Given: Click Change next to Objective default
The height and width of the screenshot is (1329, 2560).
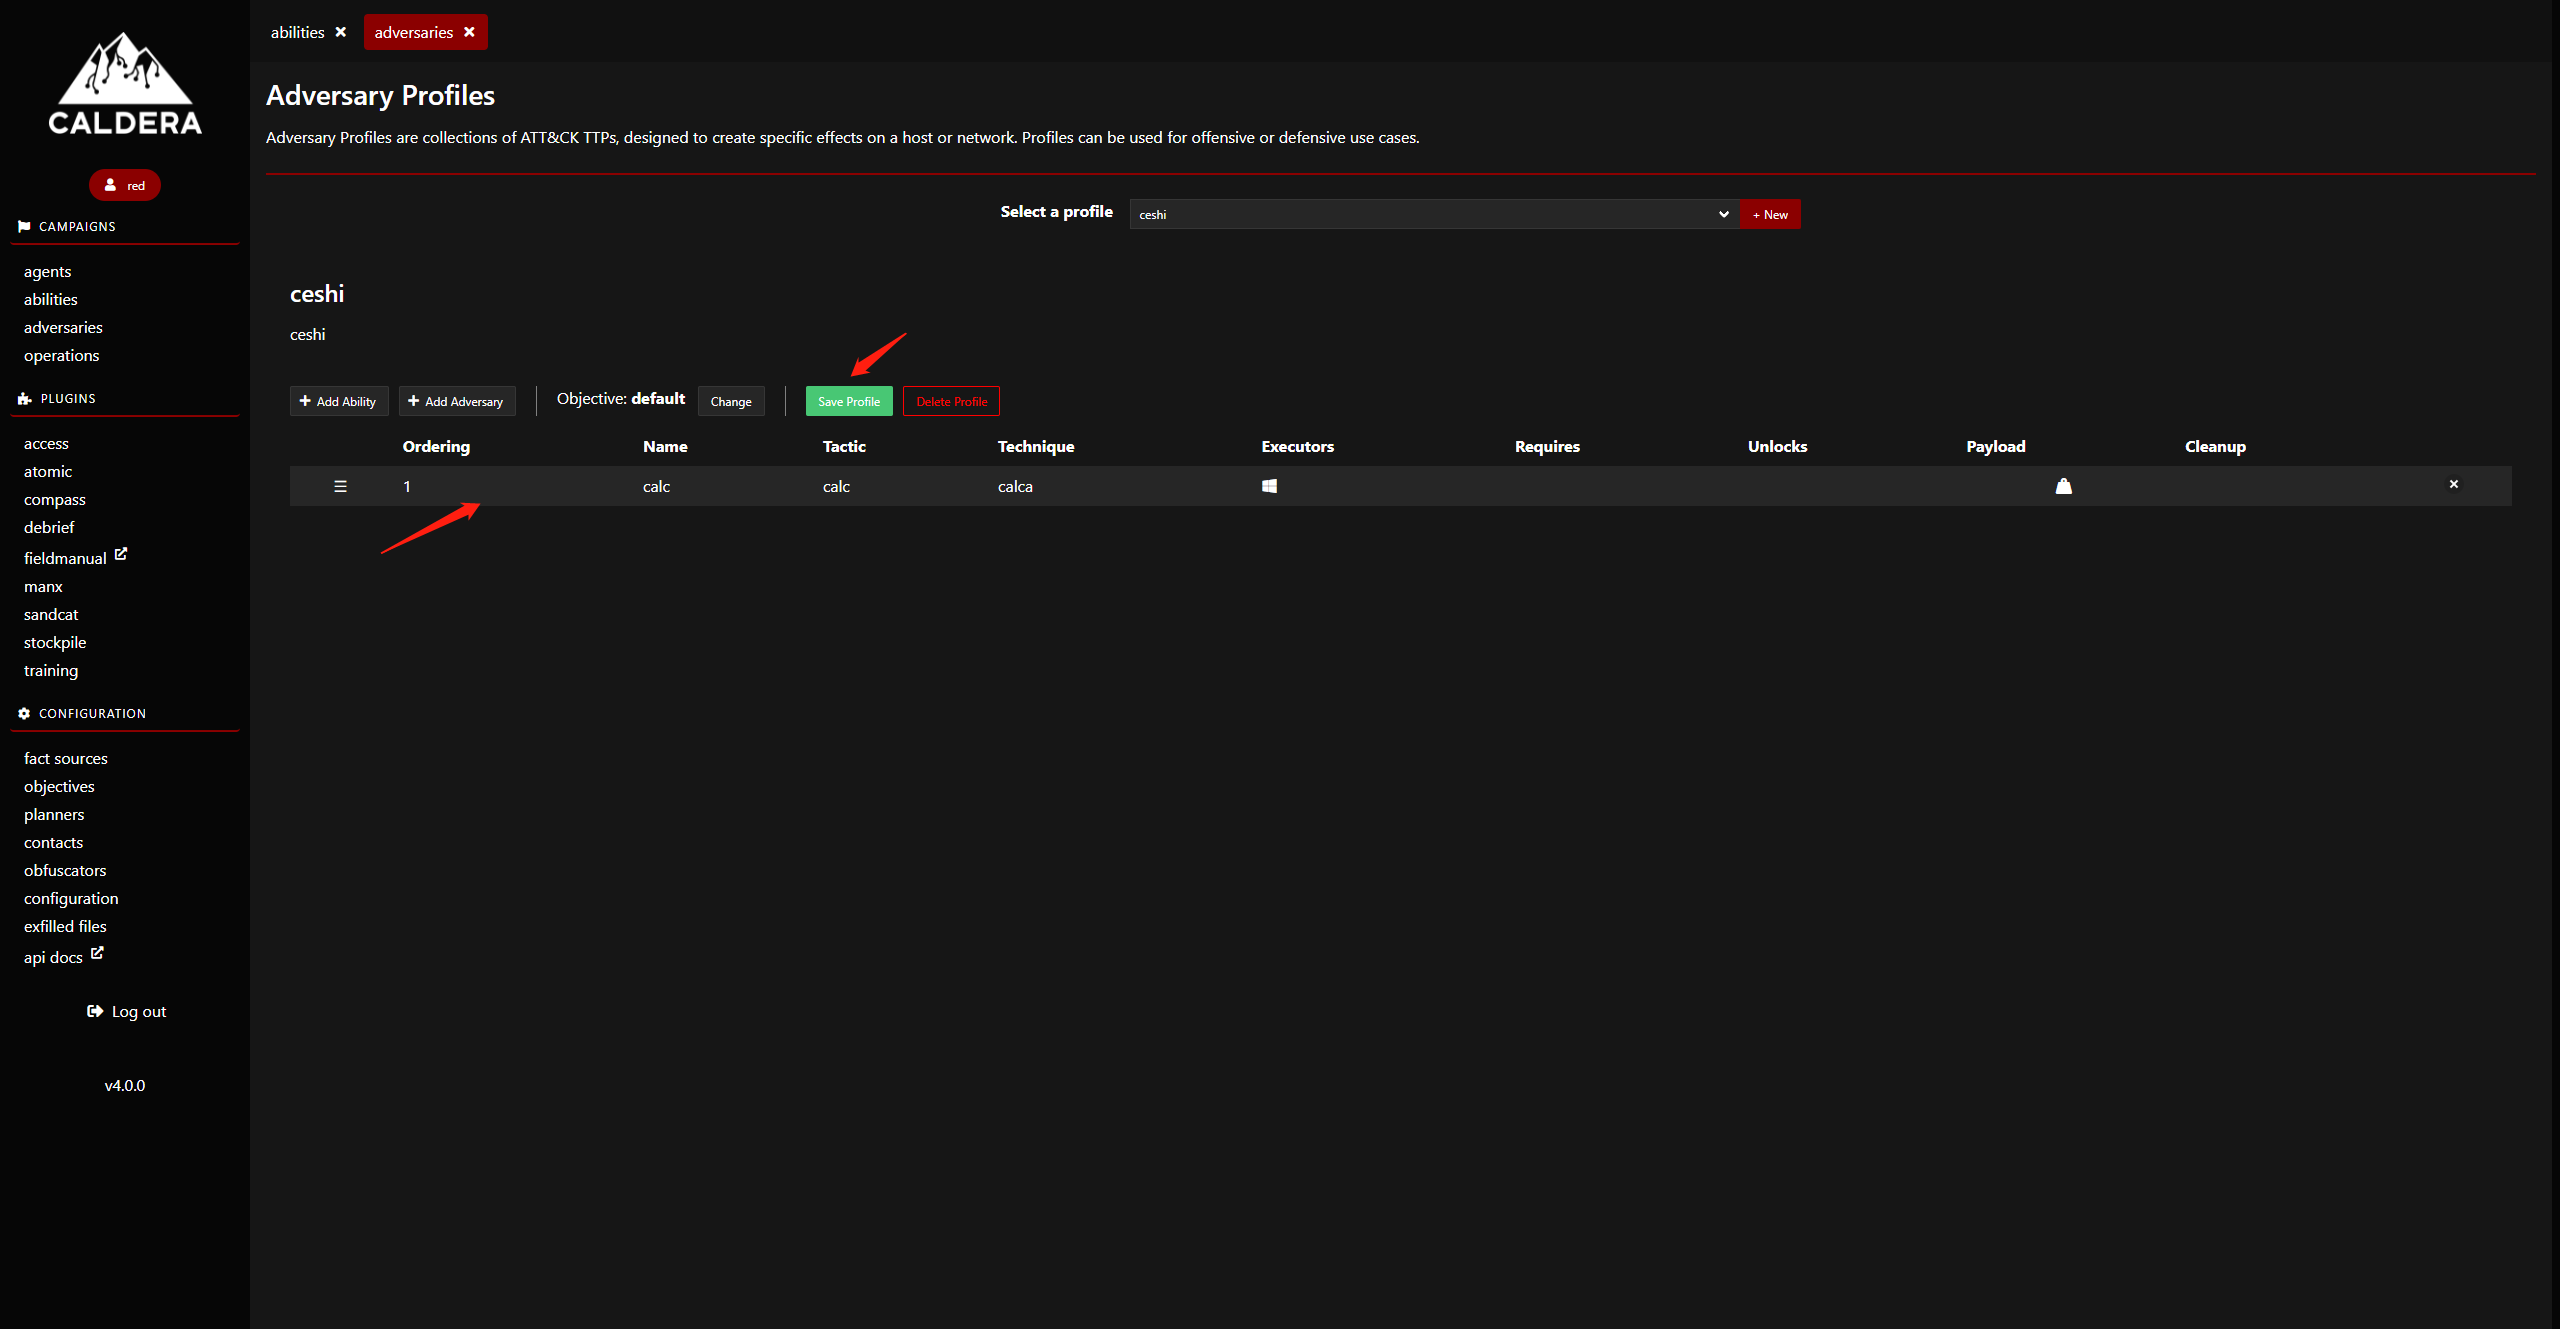Looking at the screenshot, I should pos(731,401).
